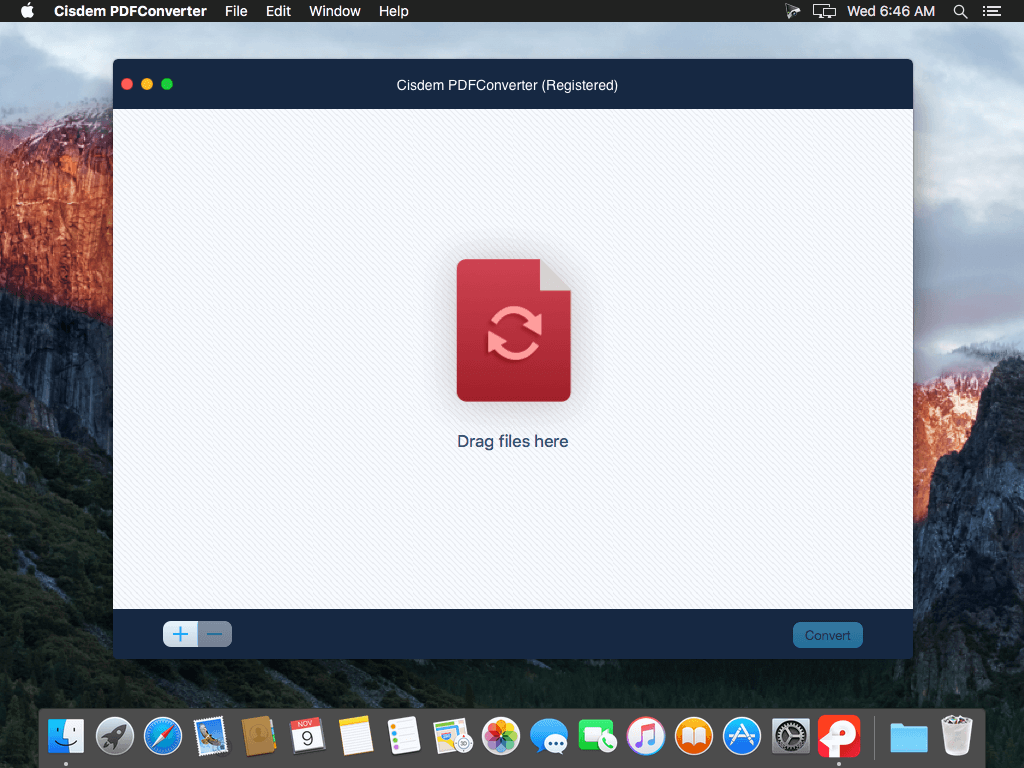The height and width of the screenshot is (768, 1024).
Task: Click the plus button to add files
Action: point(180,634)
